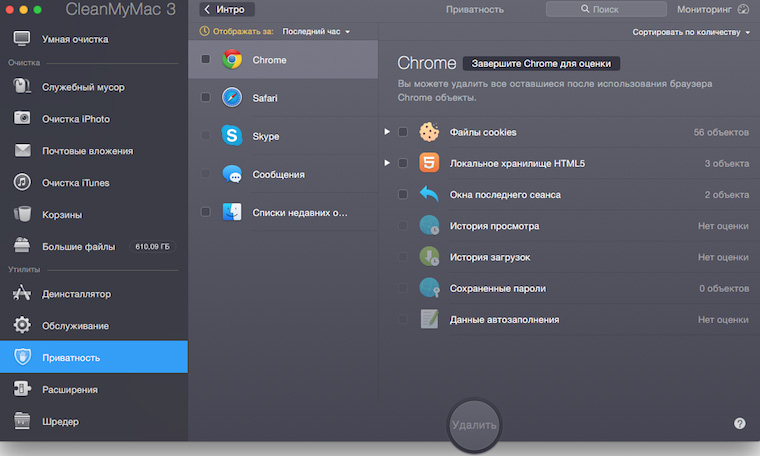Click the Safari compass icon

click(232, 97)
